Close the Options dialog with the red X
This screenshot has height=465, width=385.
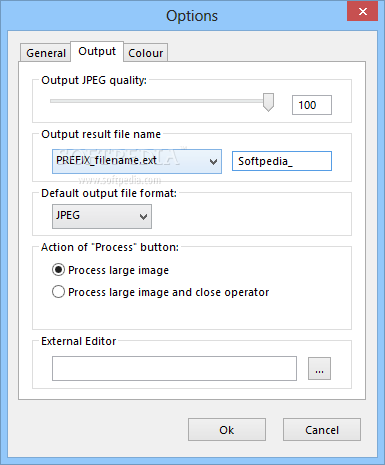pyautogui.click(x=362, y=11)
